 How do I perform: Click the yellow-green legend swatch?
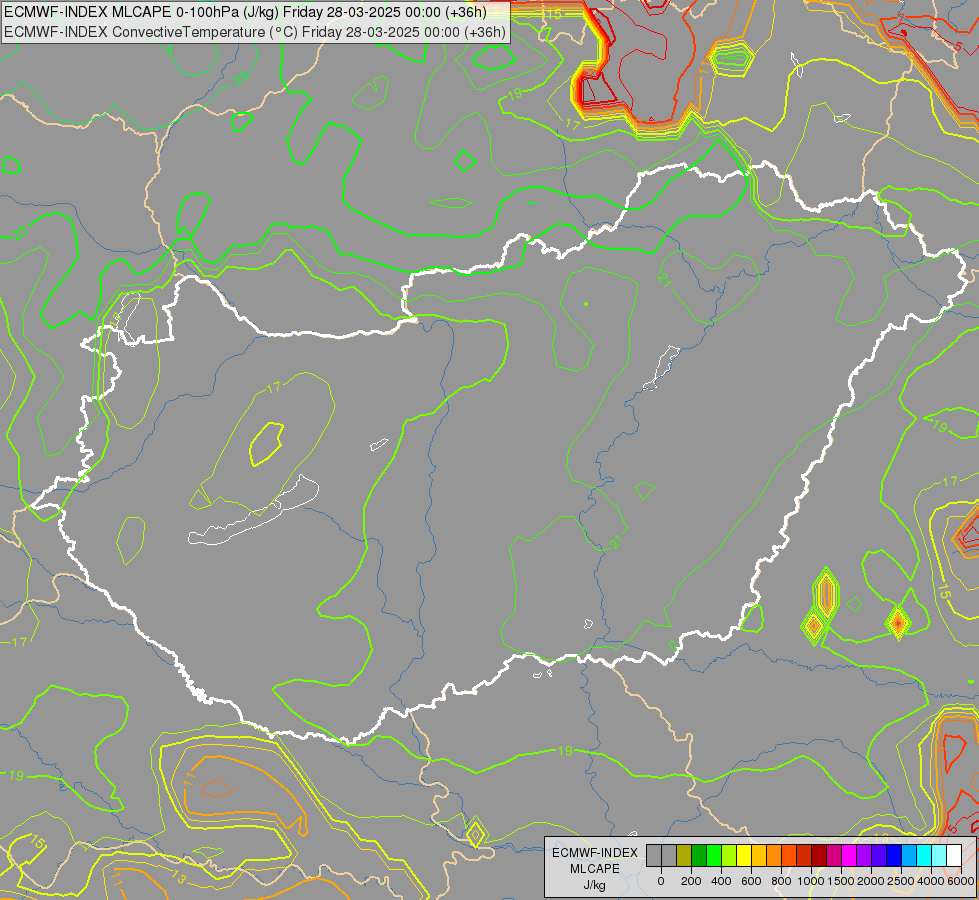pyautogui.click(x=729, y=855)
